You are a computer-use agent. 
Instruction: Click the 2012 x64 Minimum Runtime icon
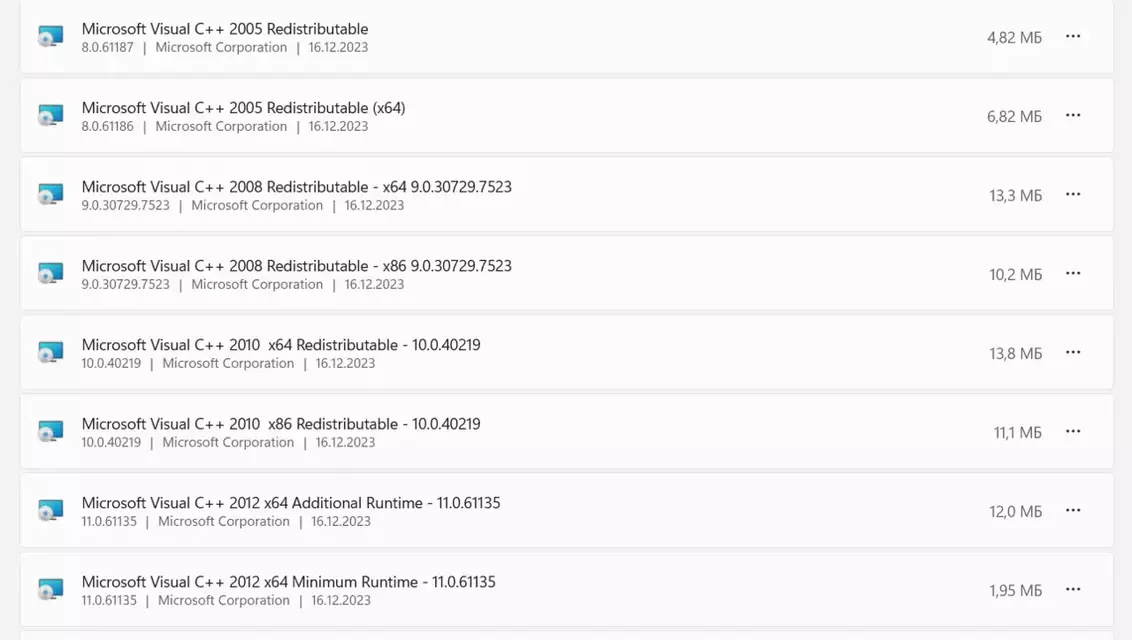[x=51, y=589]
